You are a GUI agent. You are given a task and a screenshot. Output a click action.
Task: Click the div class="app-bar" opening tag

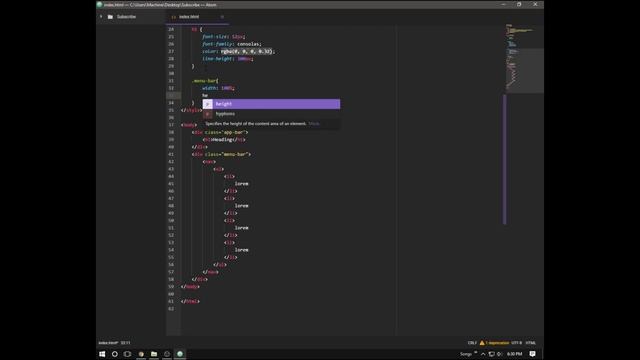(220, 132)
